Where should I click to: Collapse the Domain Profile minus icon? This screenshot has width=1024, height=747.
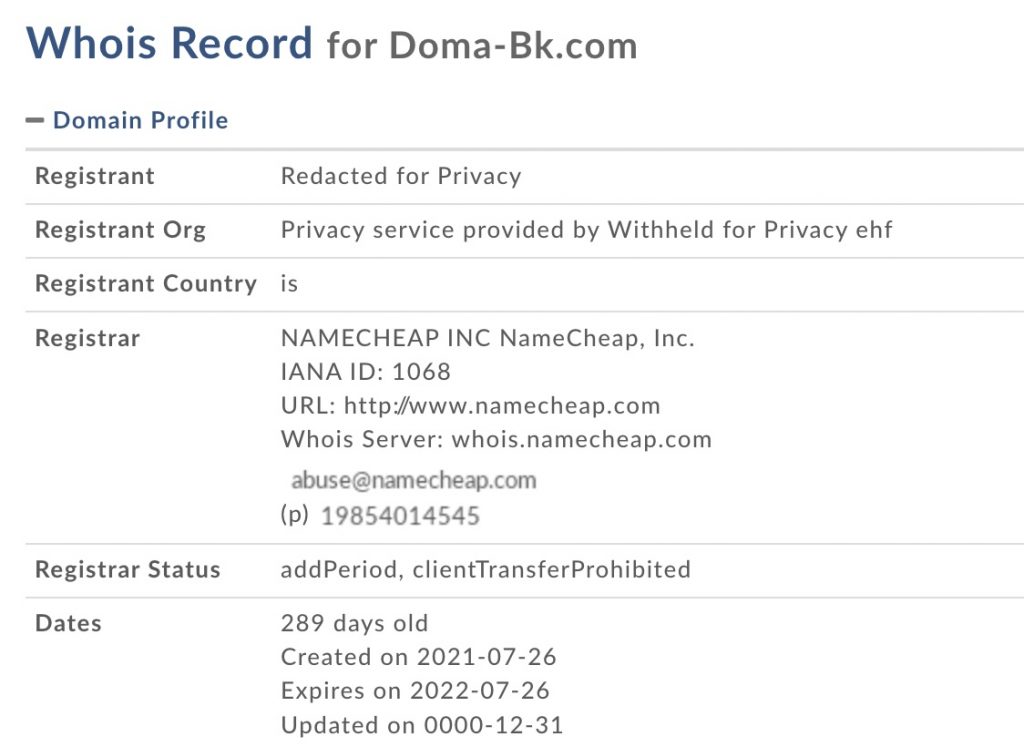point(35,121)
